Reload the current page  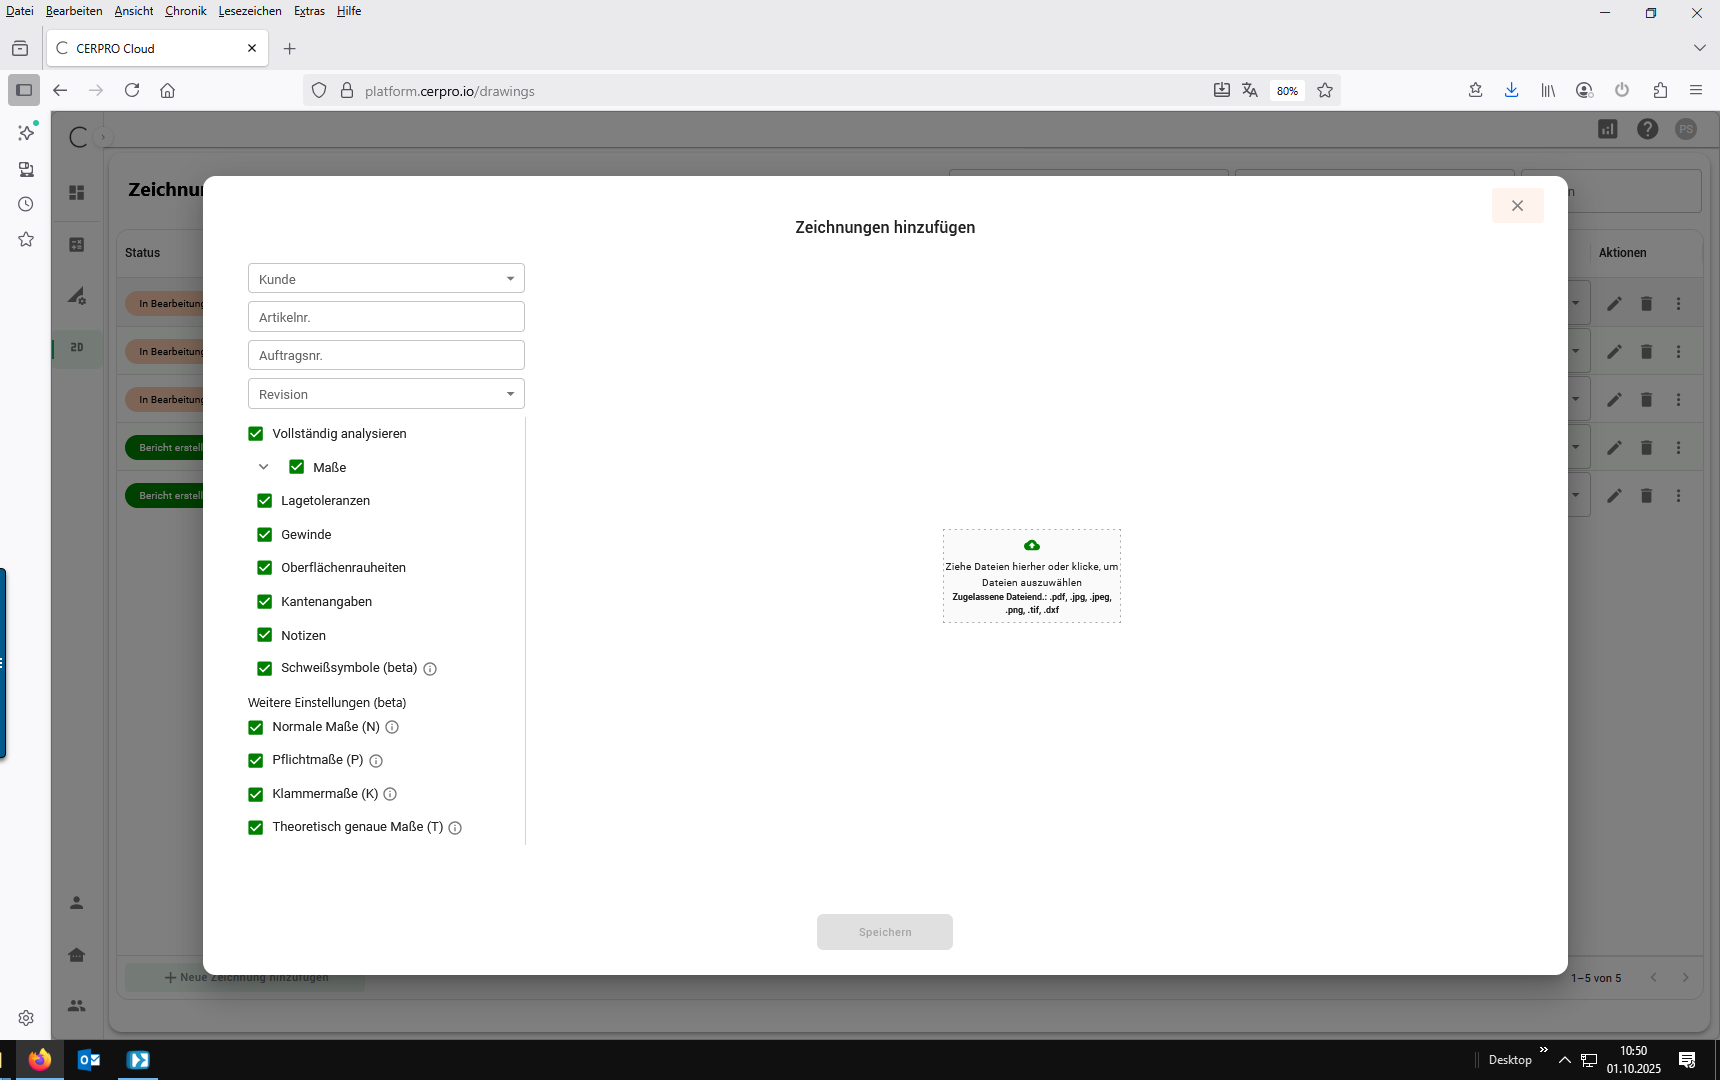[132, 91]
